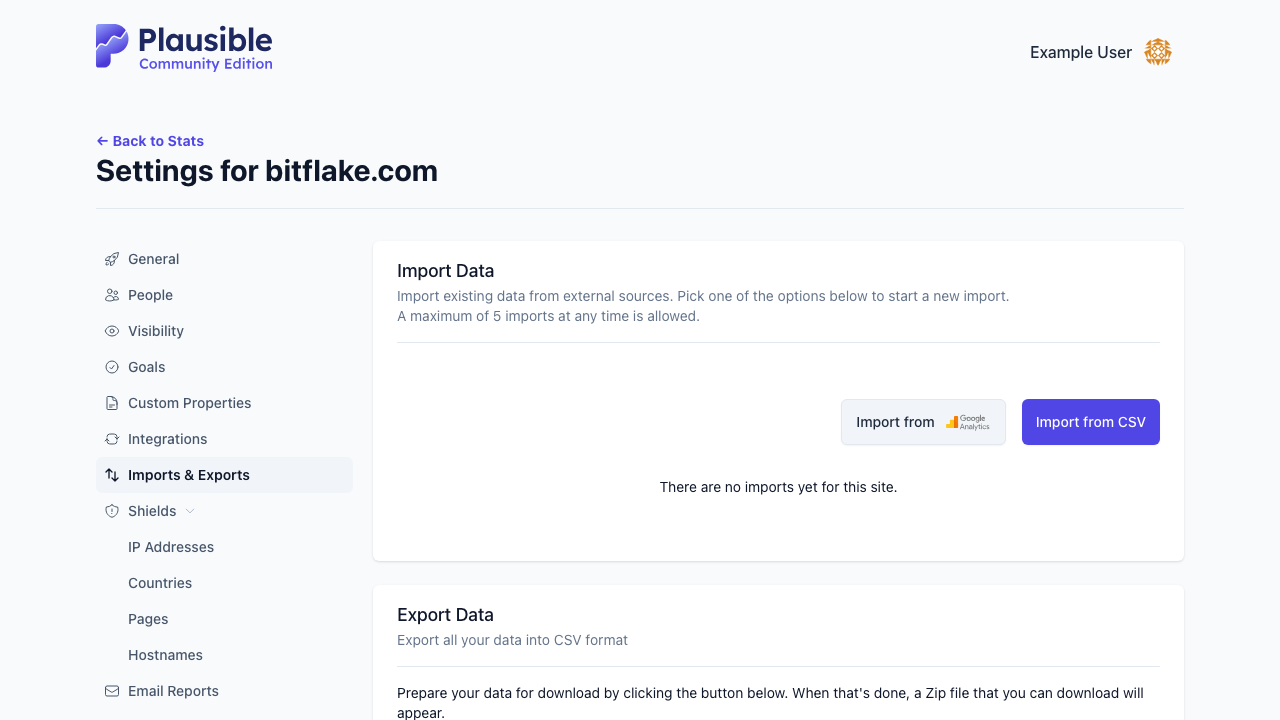Image resolution: width=1280 pixels, height=720 pixels.
Task: Click the Plausible logo icon
Action: (x=112, y=46)
